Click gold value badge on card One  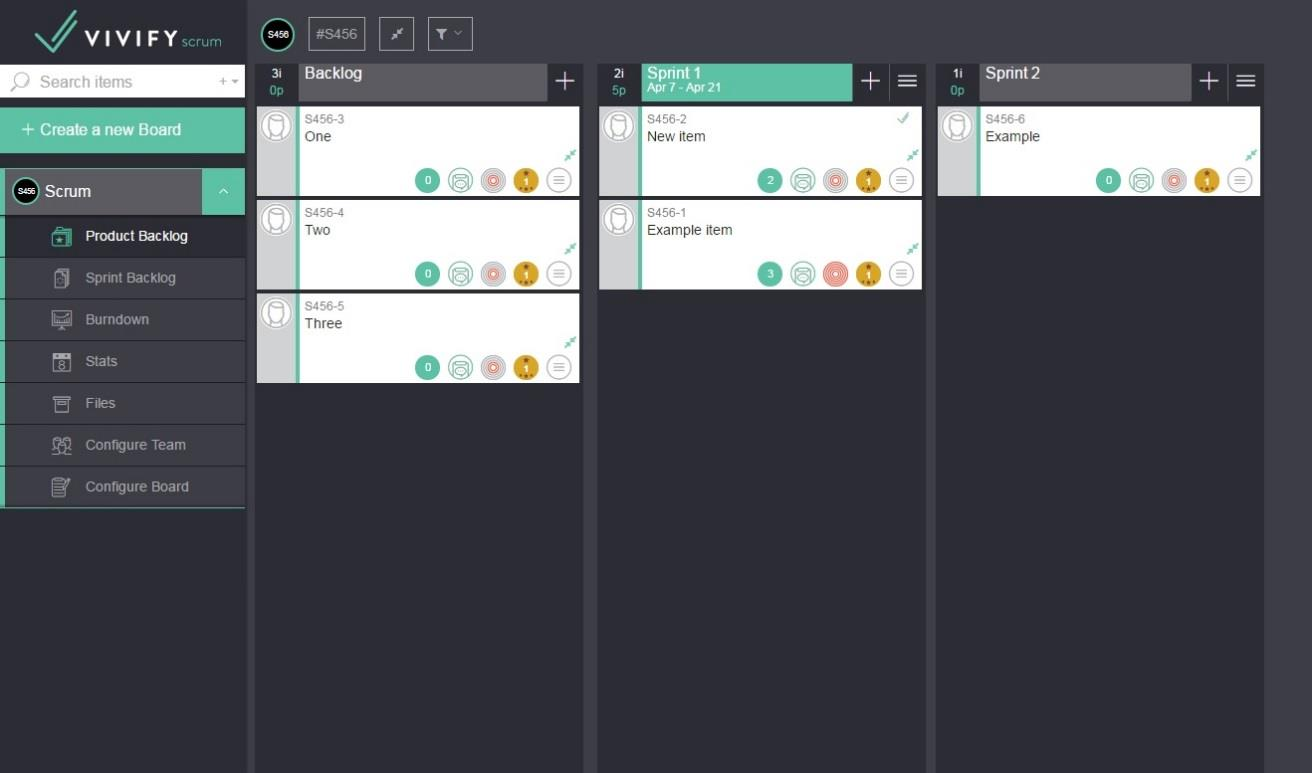pos(526,181)
